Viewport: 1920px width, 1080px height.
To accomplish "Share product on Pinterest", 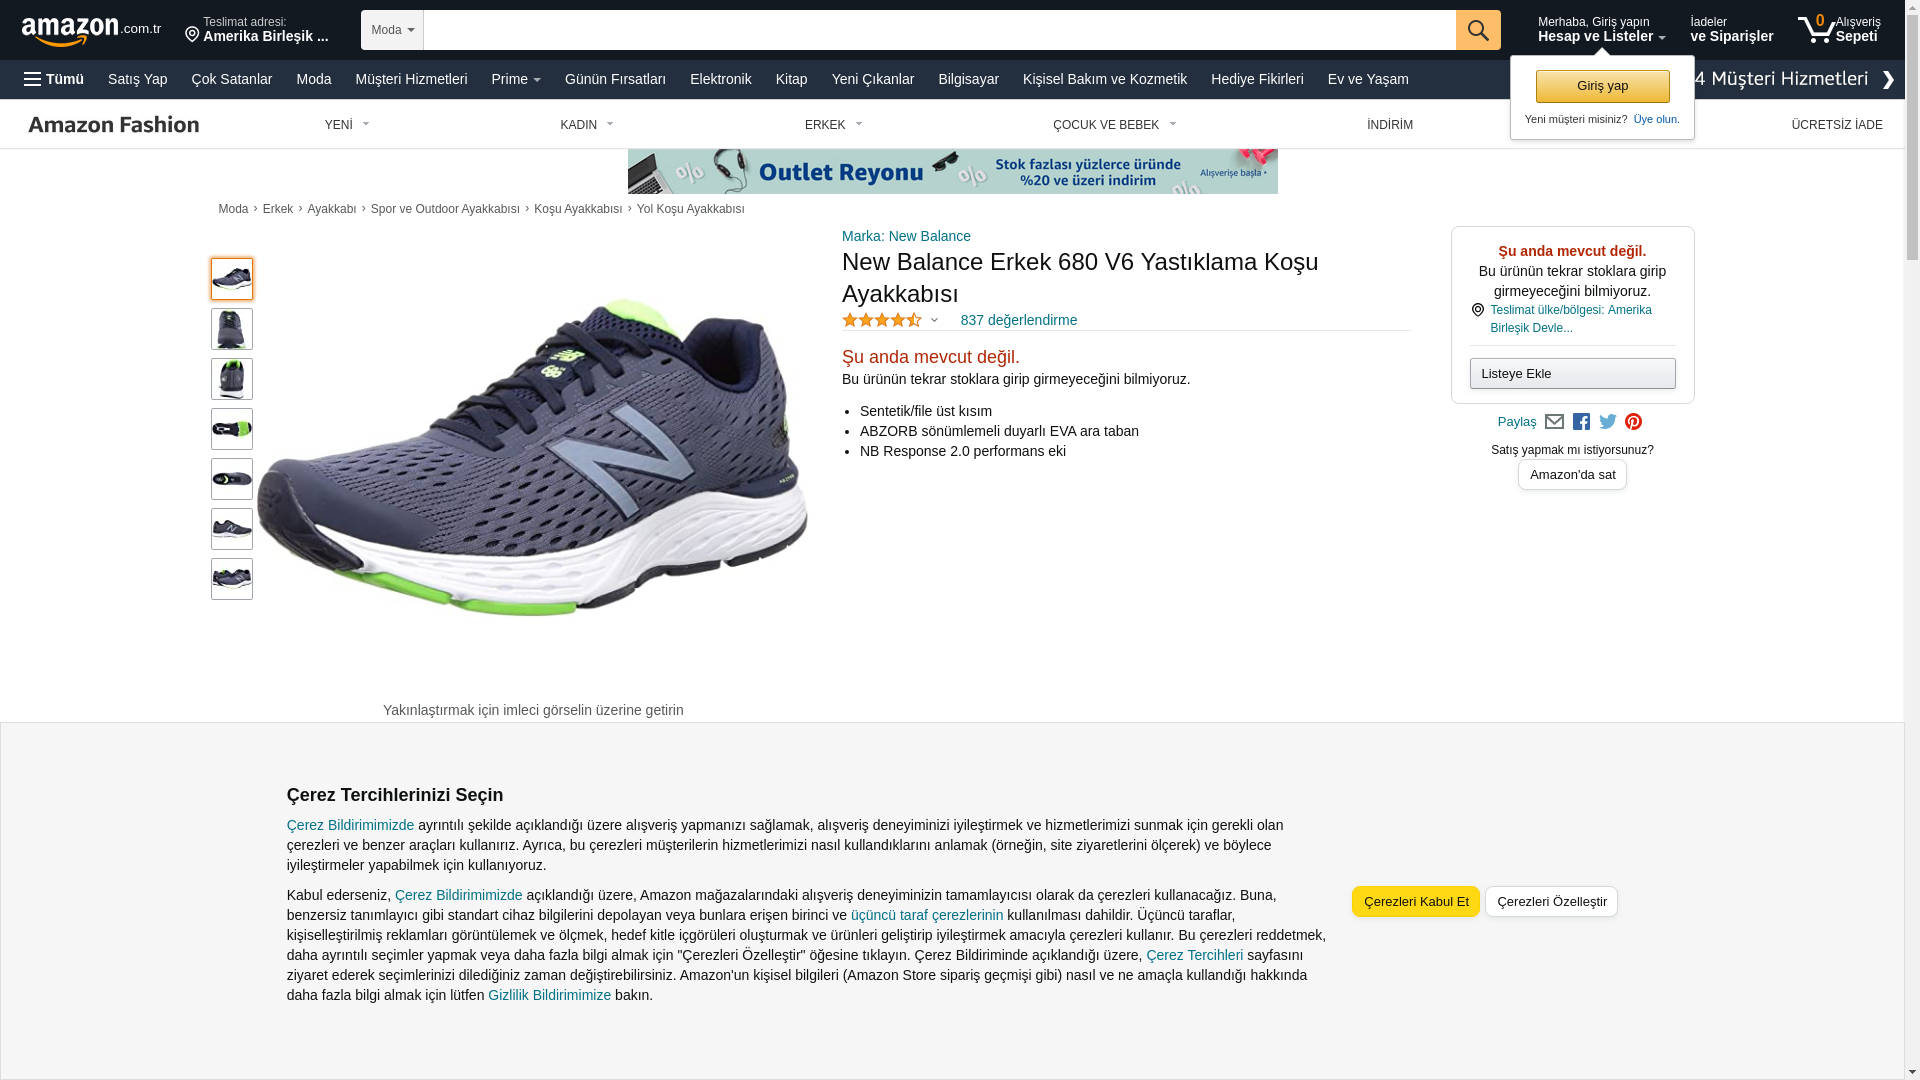I will (x=1633, y=422).
